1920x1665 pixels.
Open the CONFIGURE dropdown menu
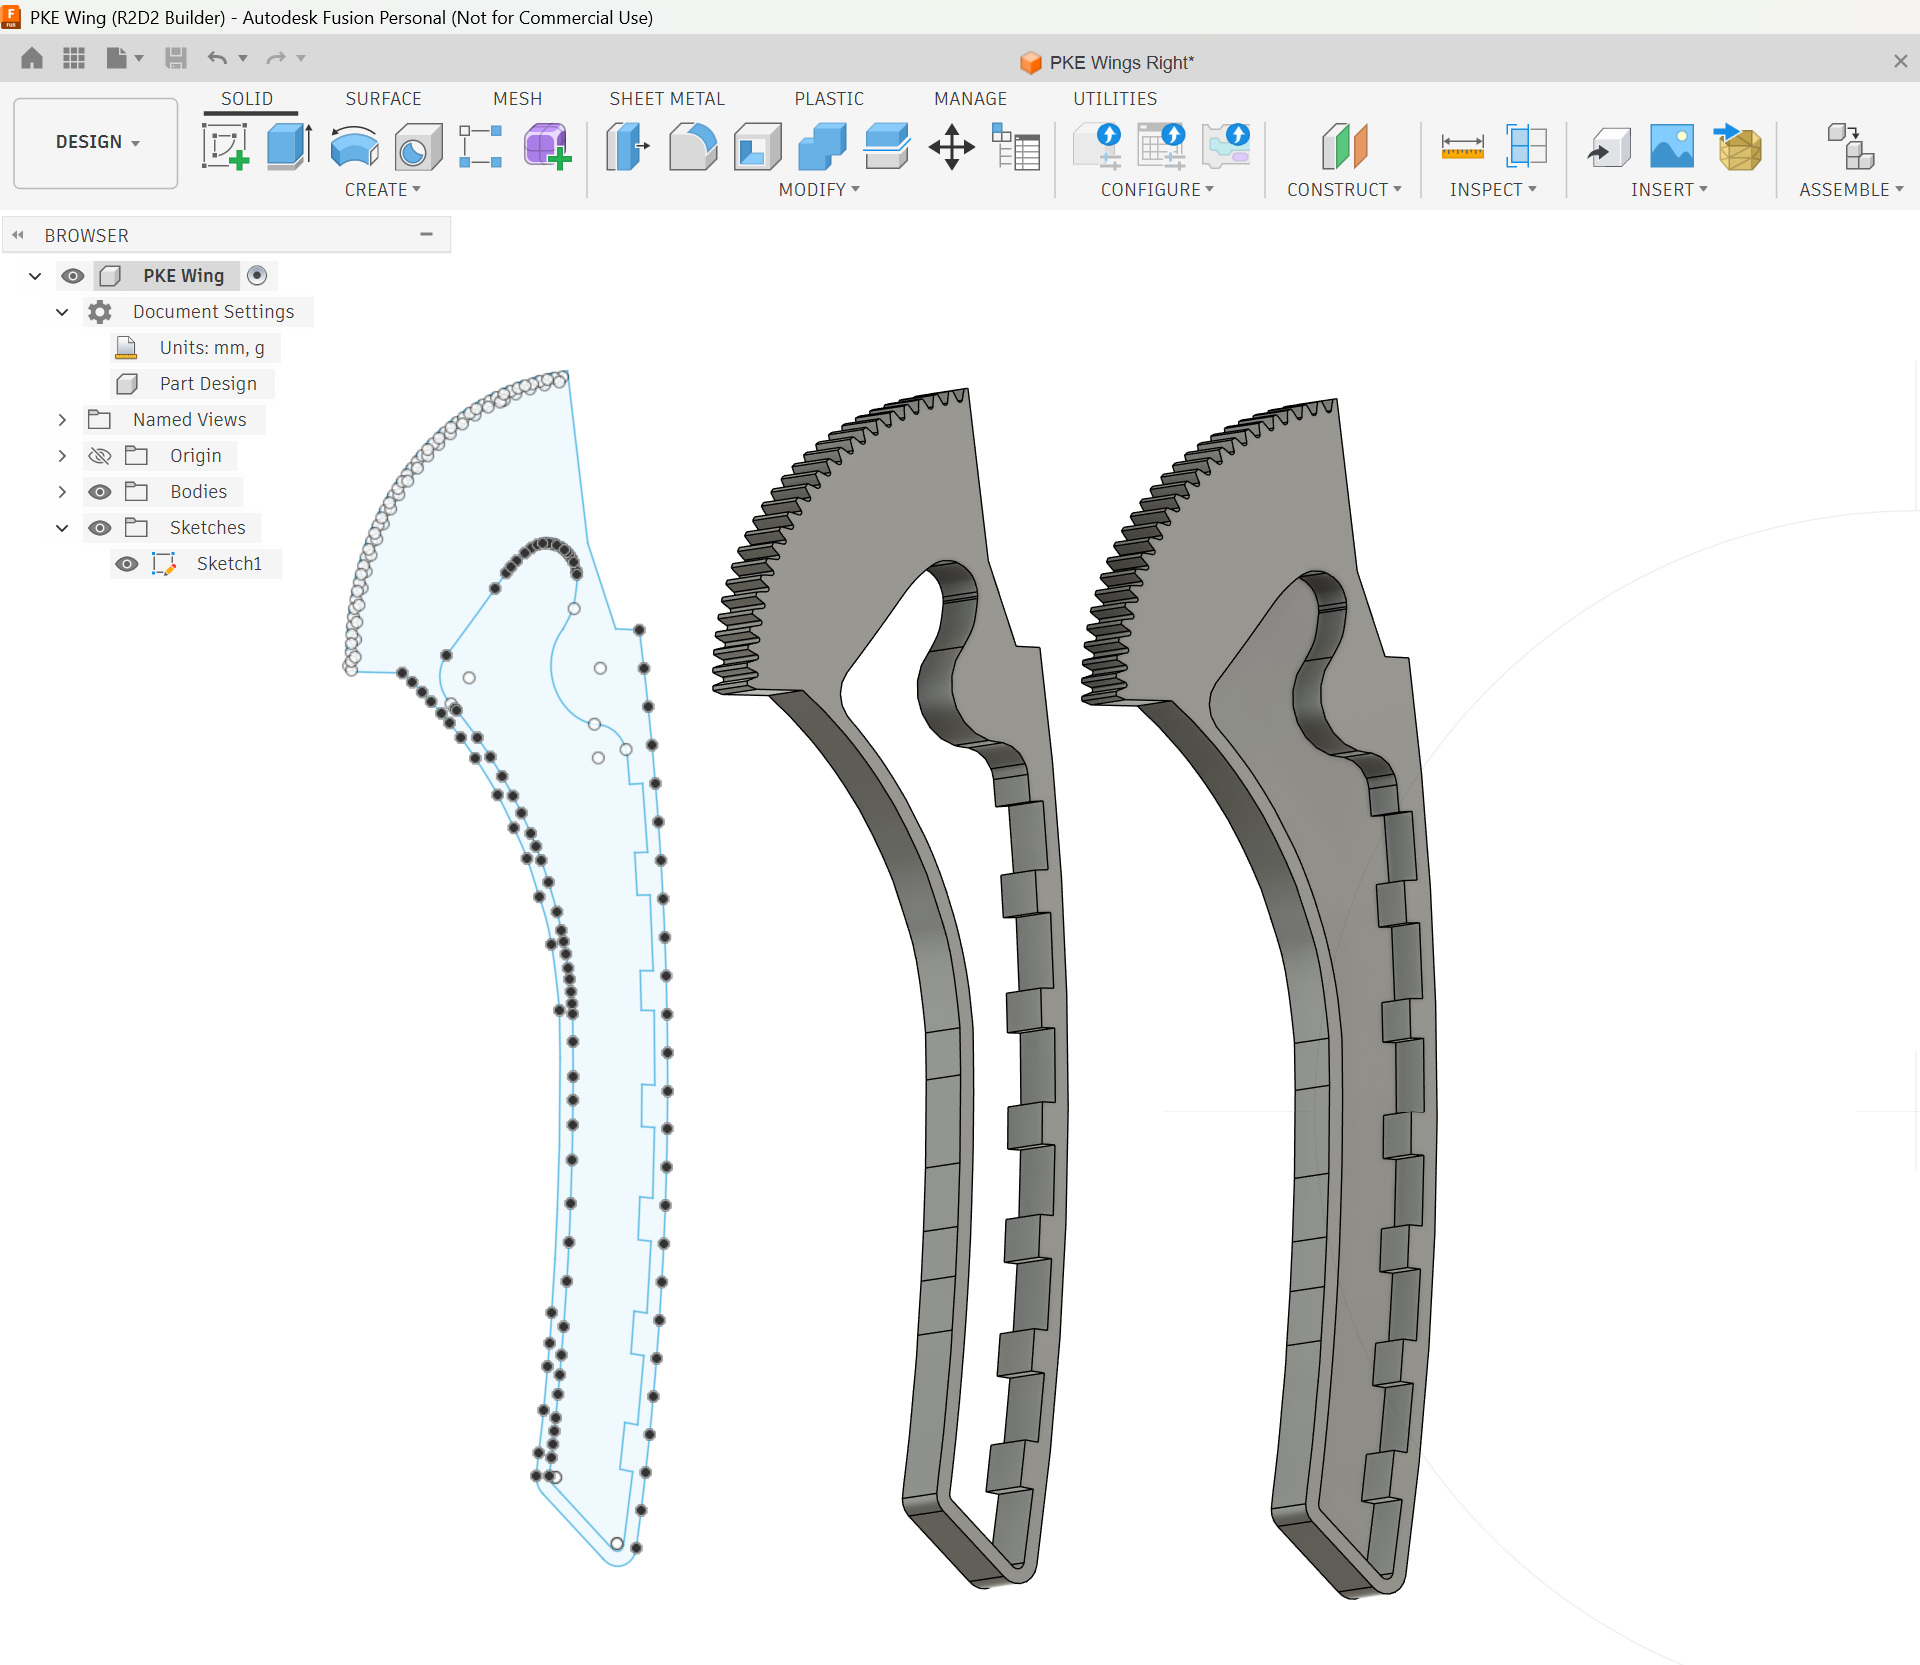[x=1157, y=190]
